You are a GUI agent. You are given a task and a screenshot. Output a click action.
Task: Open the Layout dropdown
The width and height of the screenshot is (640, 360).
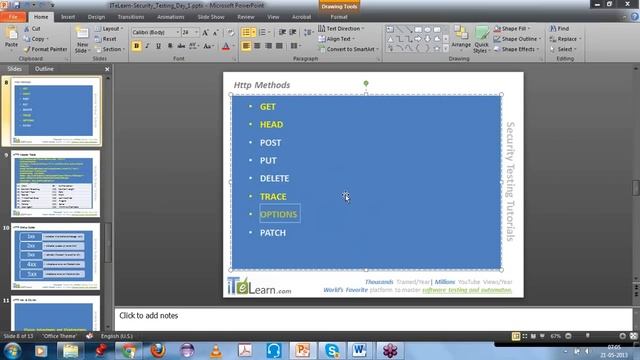click(x=109, y=29)
